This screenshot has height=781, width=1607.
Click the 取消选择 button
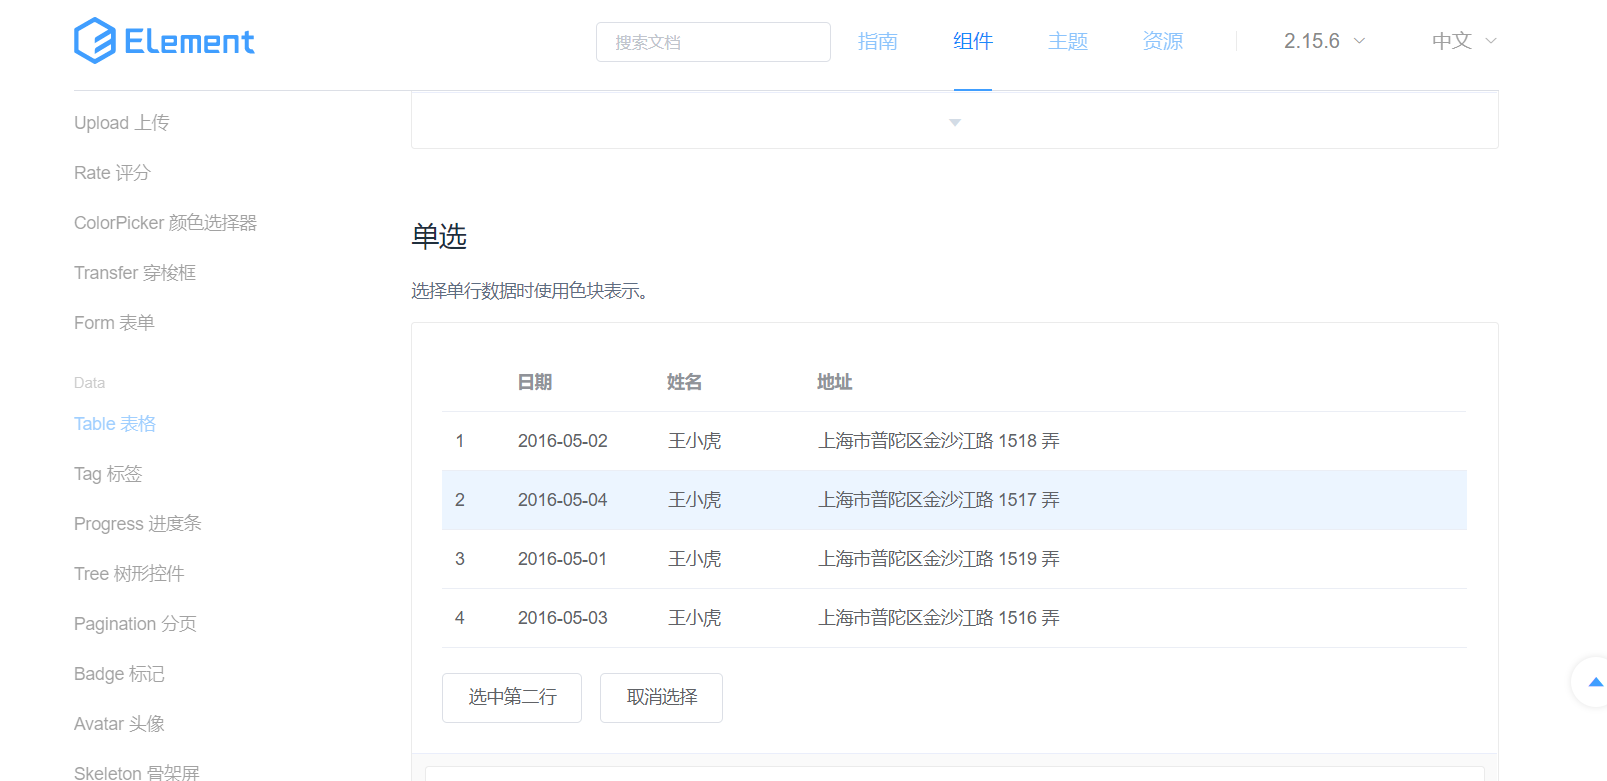point(661,697)
